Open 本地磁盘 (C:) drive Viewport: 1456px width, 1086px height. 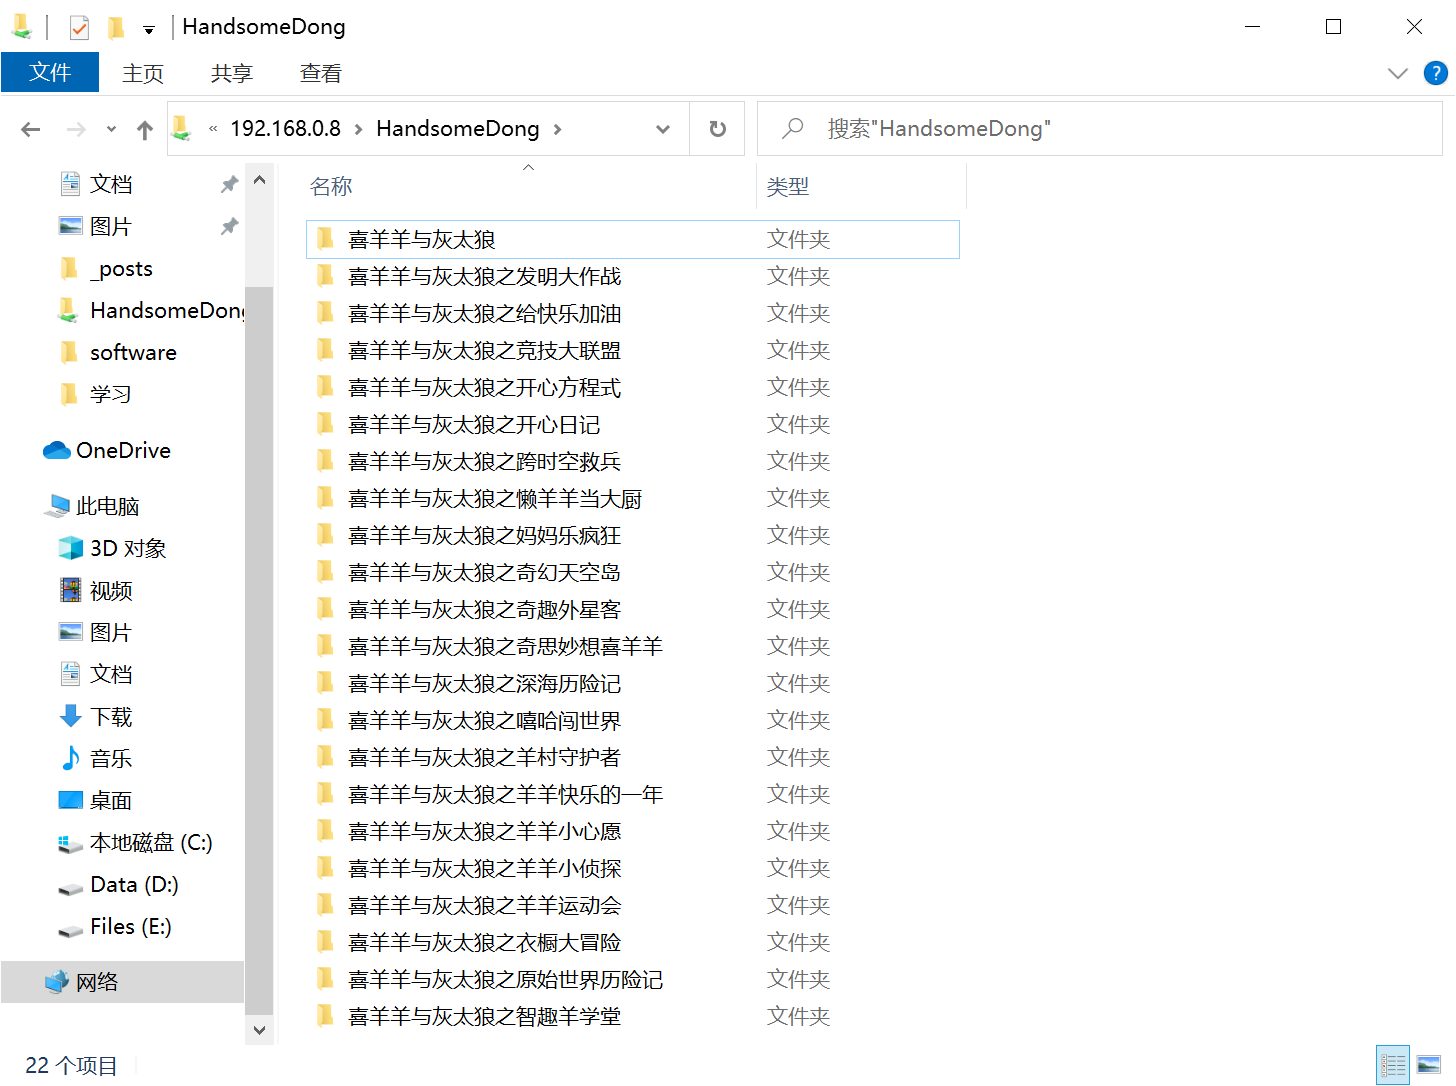(x=150, y=843)
